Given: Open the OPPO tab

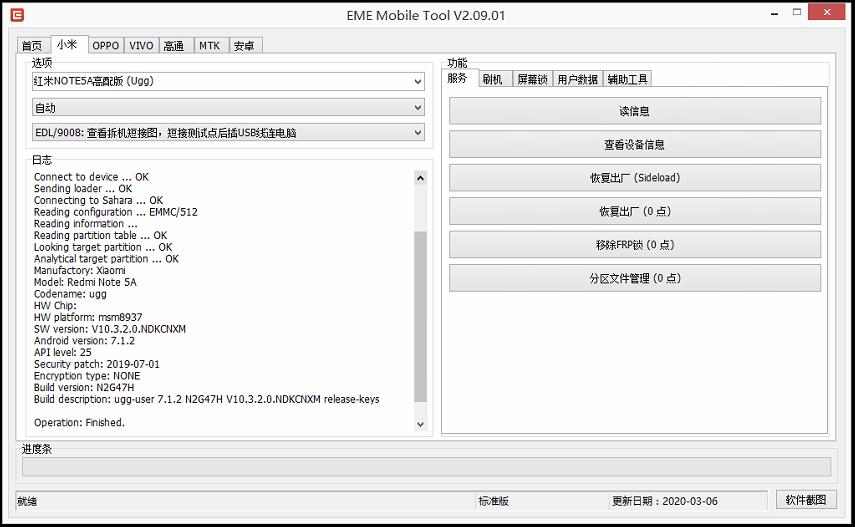Looking at the screenshot, I should coord(106,46).
